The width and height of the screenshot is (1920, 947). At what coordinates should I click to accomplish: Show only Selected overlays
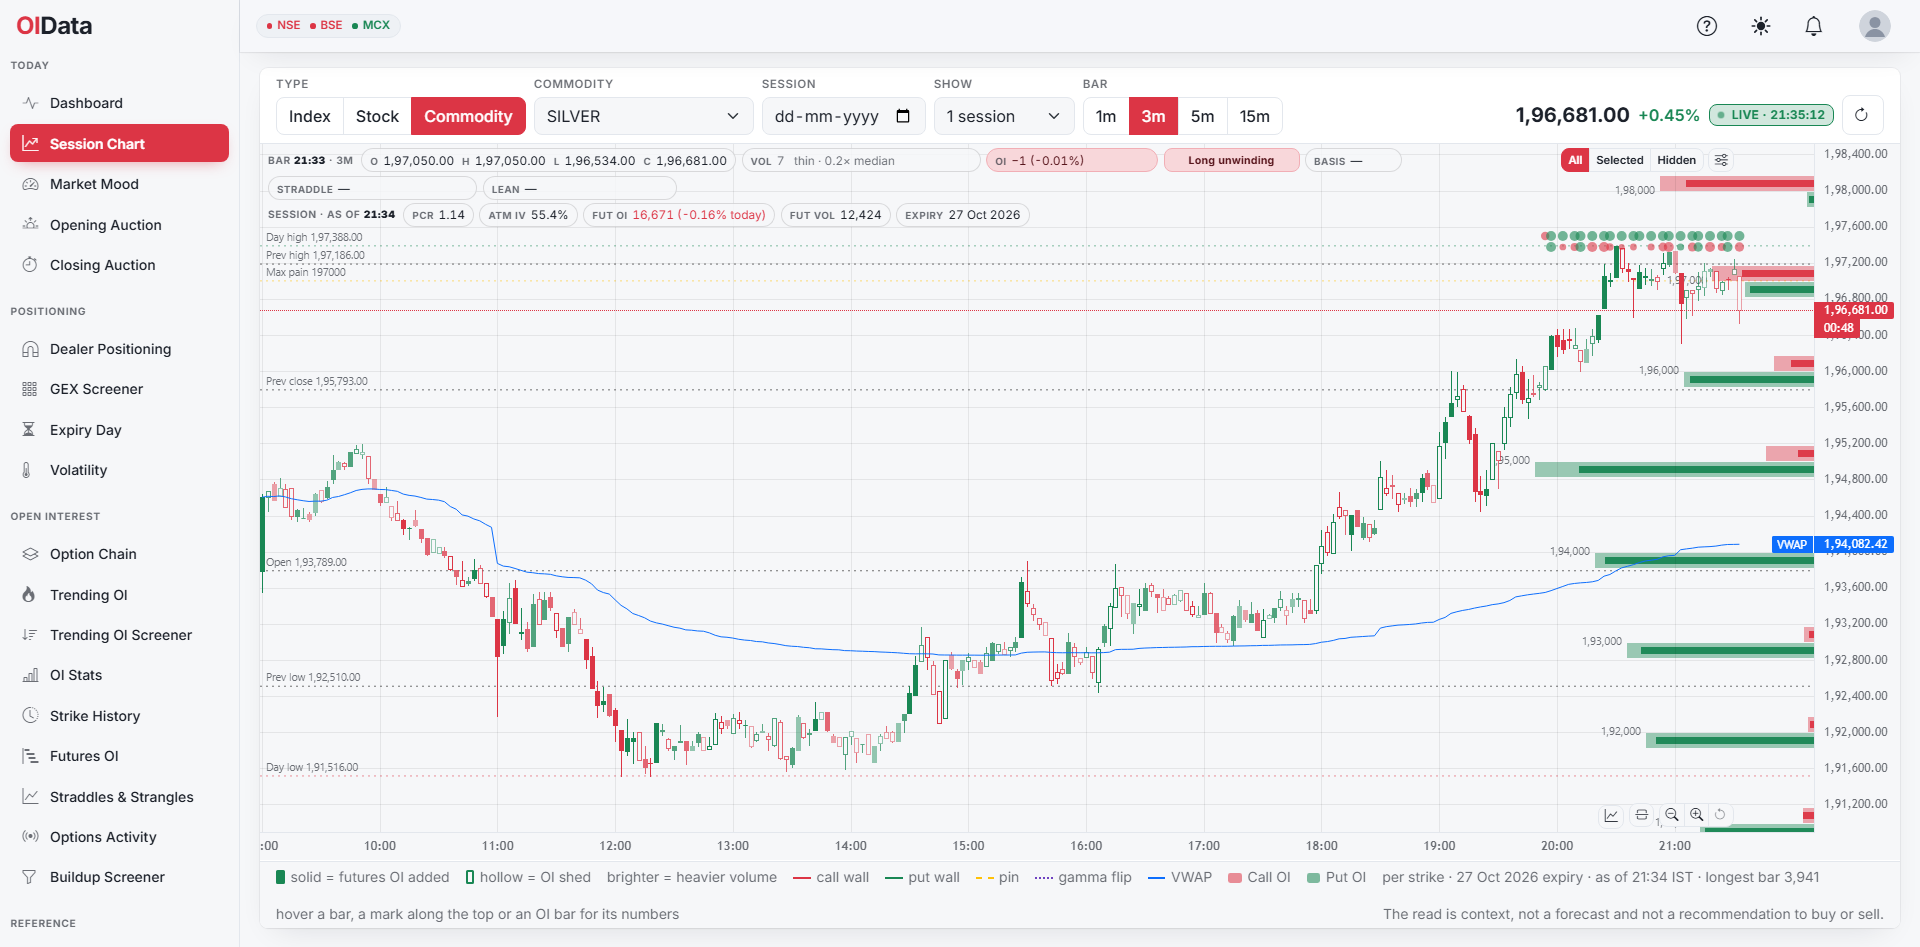click(1619, 160)
